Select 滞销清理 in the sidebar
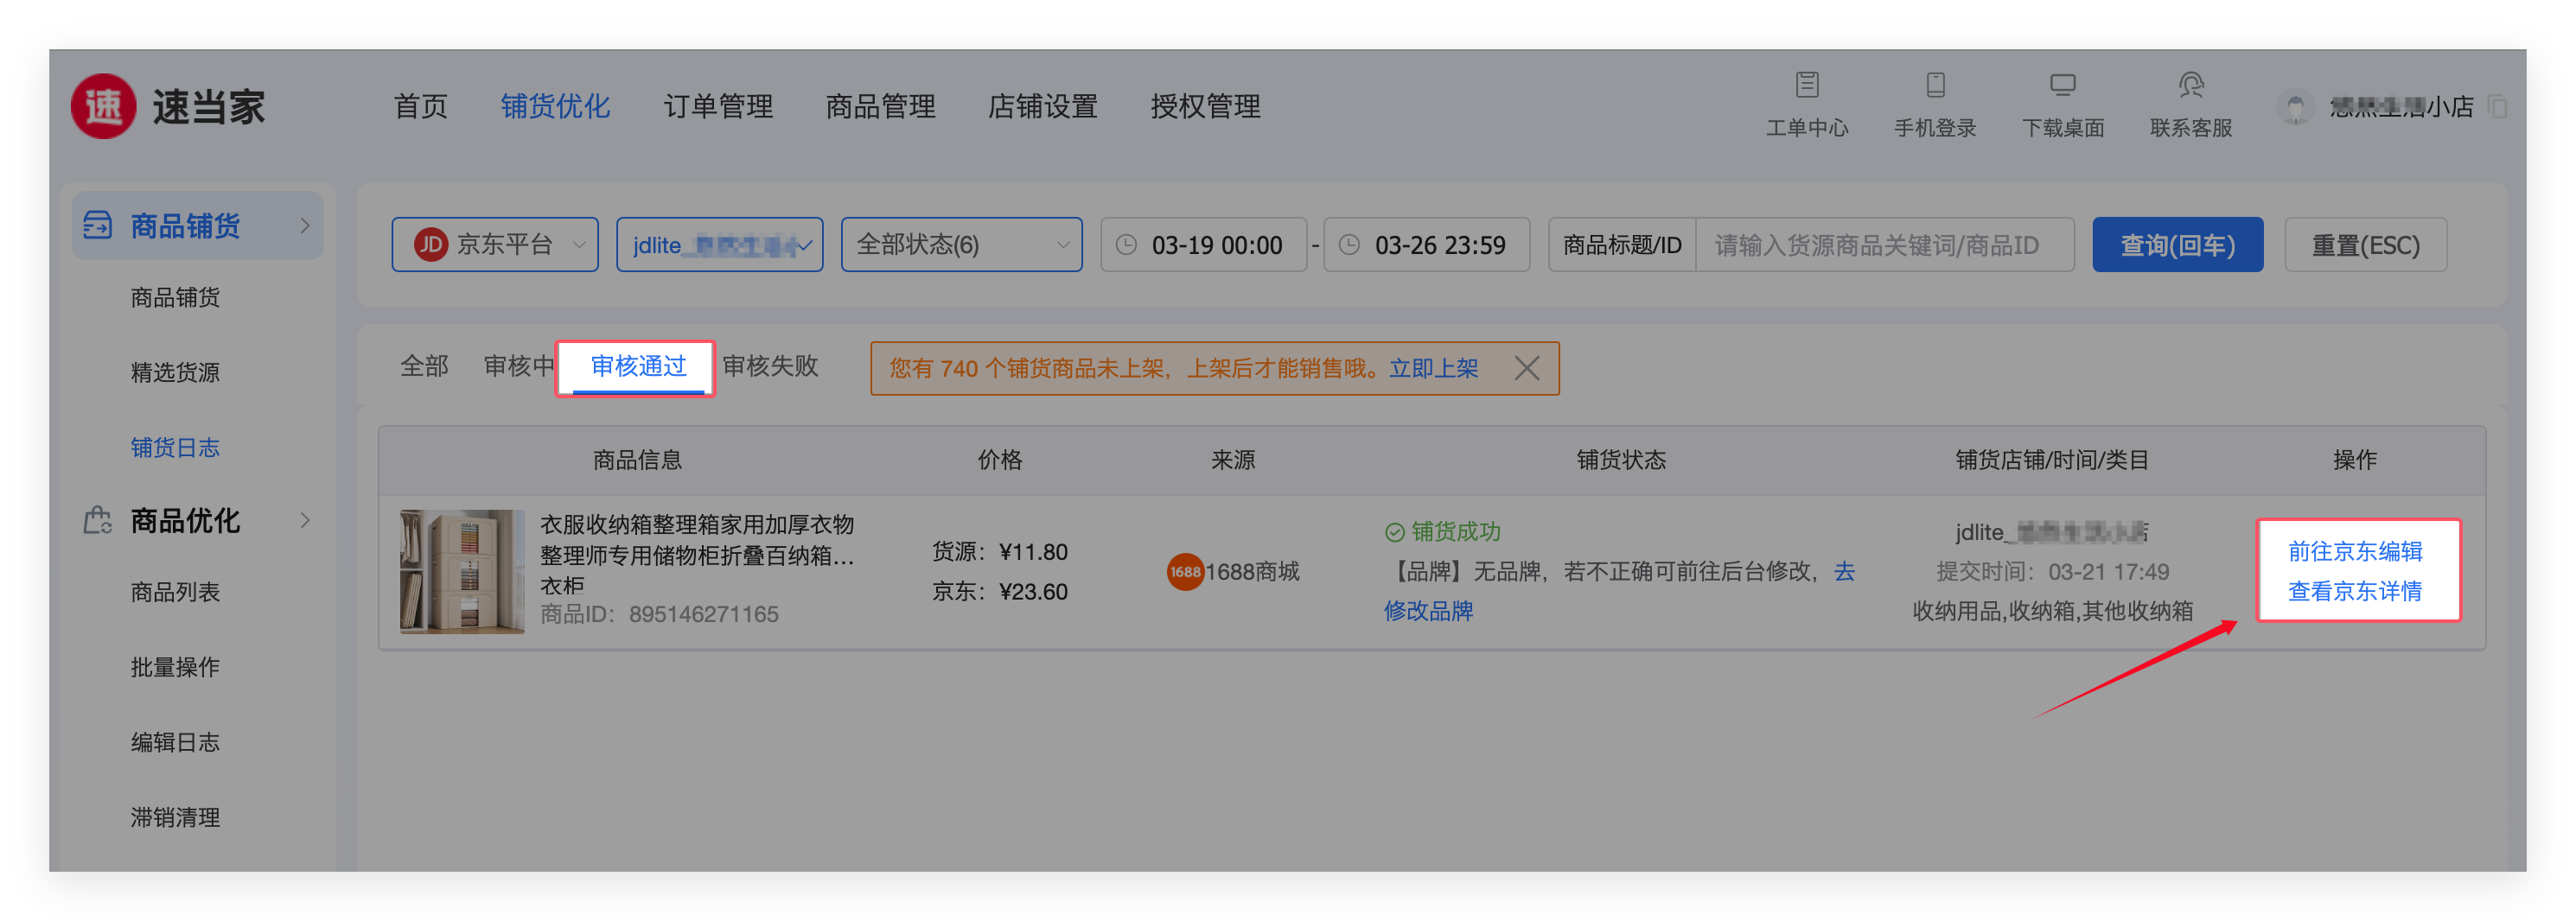 click(x=175, y=817)
